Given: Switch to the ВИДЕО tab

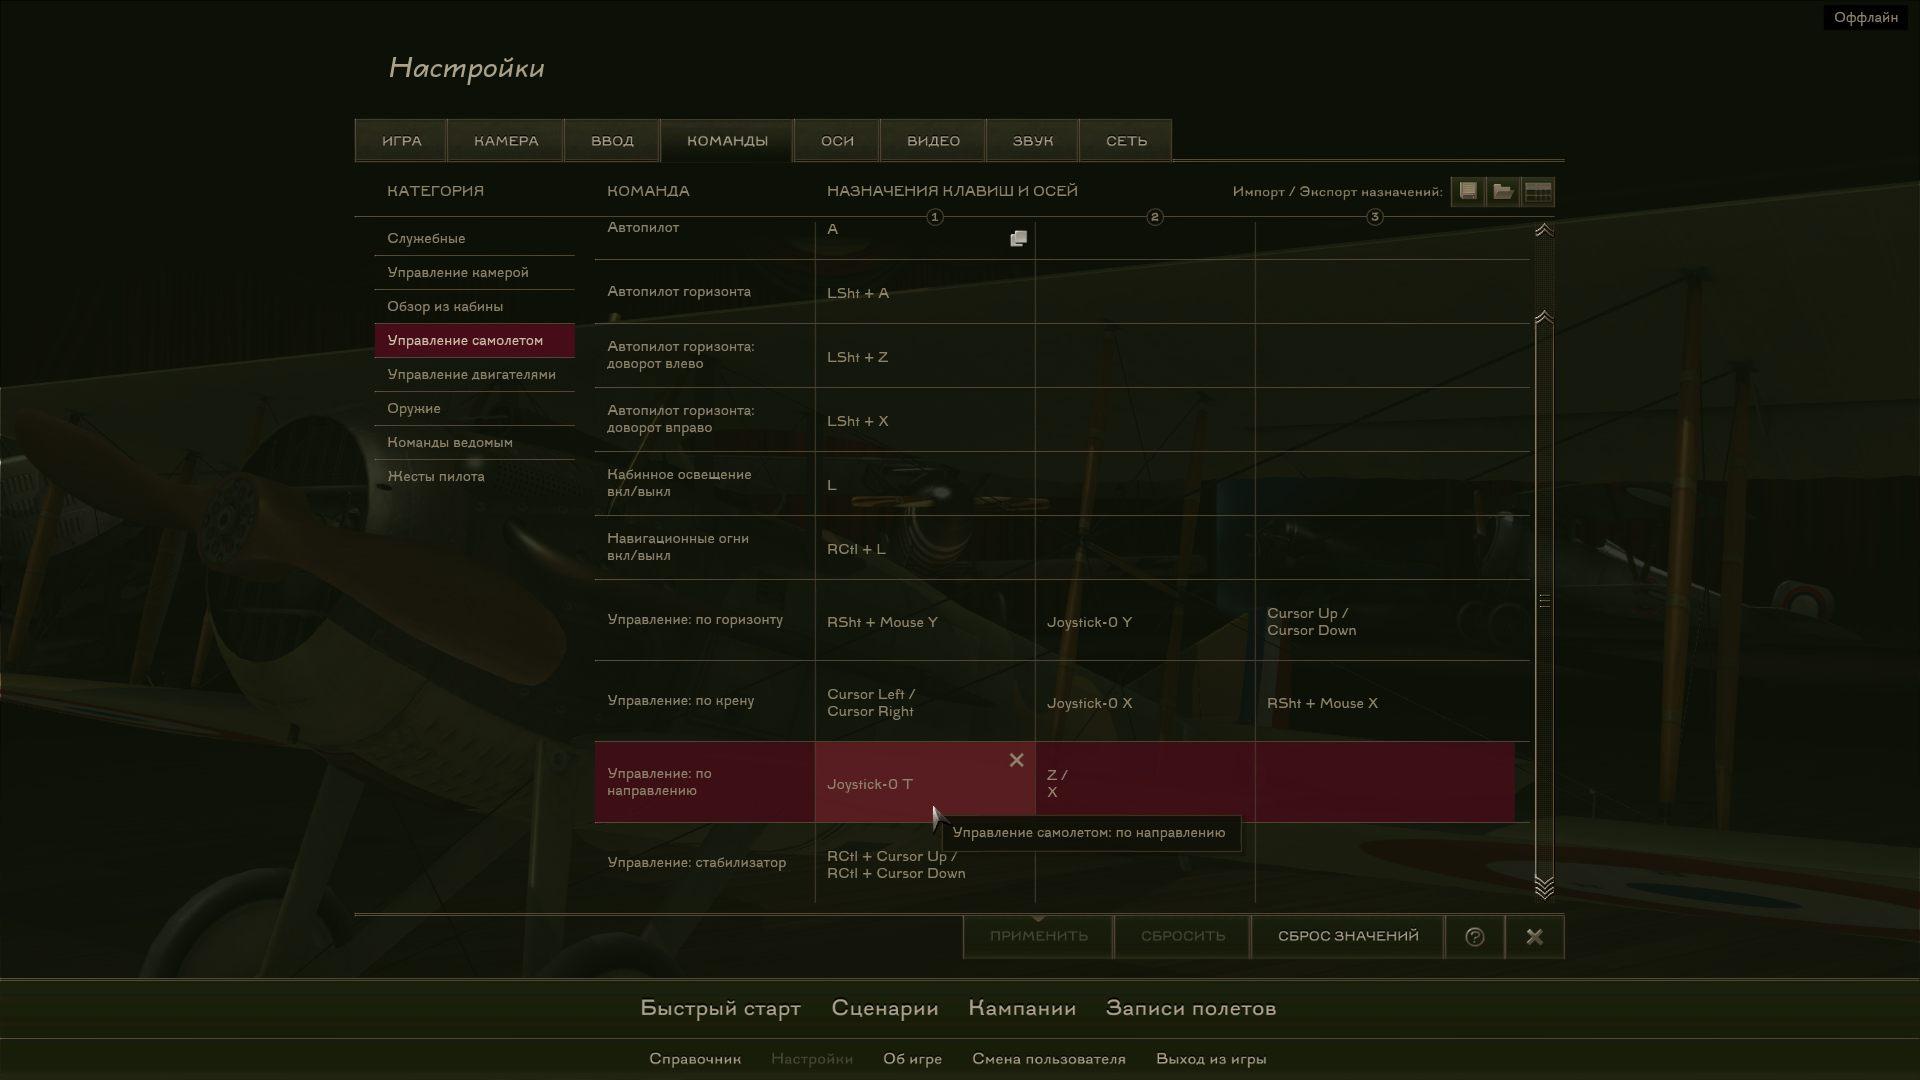Looking at the screenshot, I should (933, 141).
